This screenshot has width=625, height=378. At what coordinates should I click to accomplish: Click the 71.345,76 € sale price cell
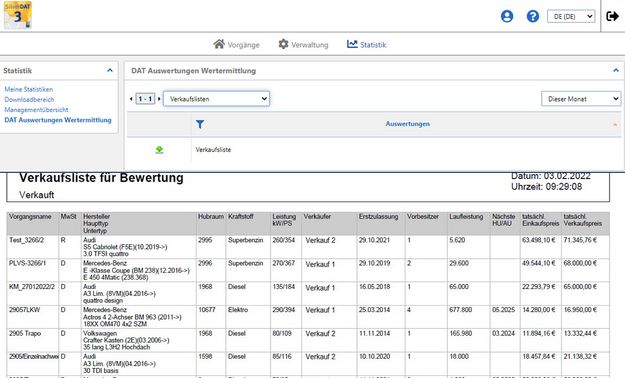pos(580,240)
